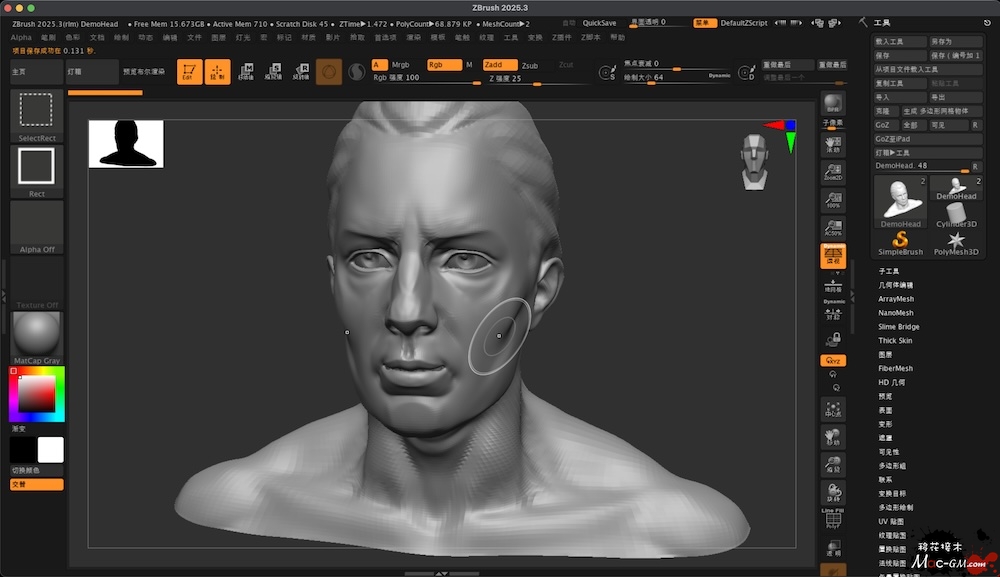1000x577 pixels.
Task: Open the Z脚本 menu
Action: [590, 37]
